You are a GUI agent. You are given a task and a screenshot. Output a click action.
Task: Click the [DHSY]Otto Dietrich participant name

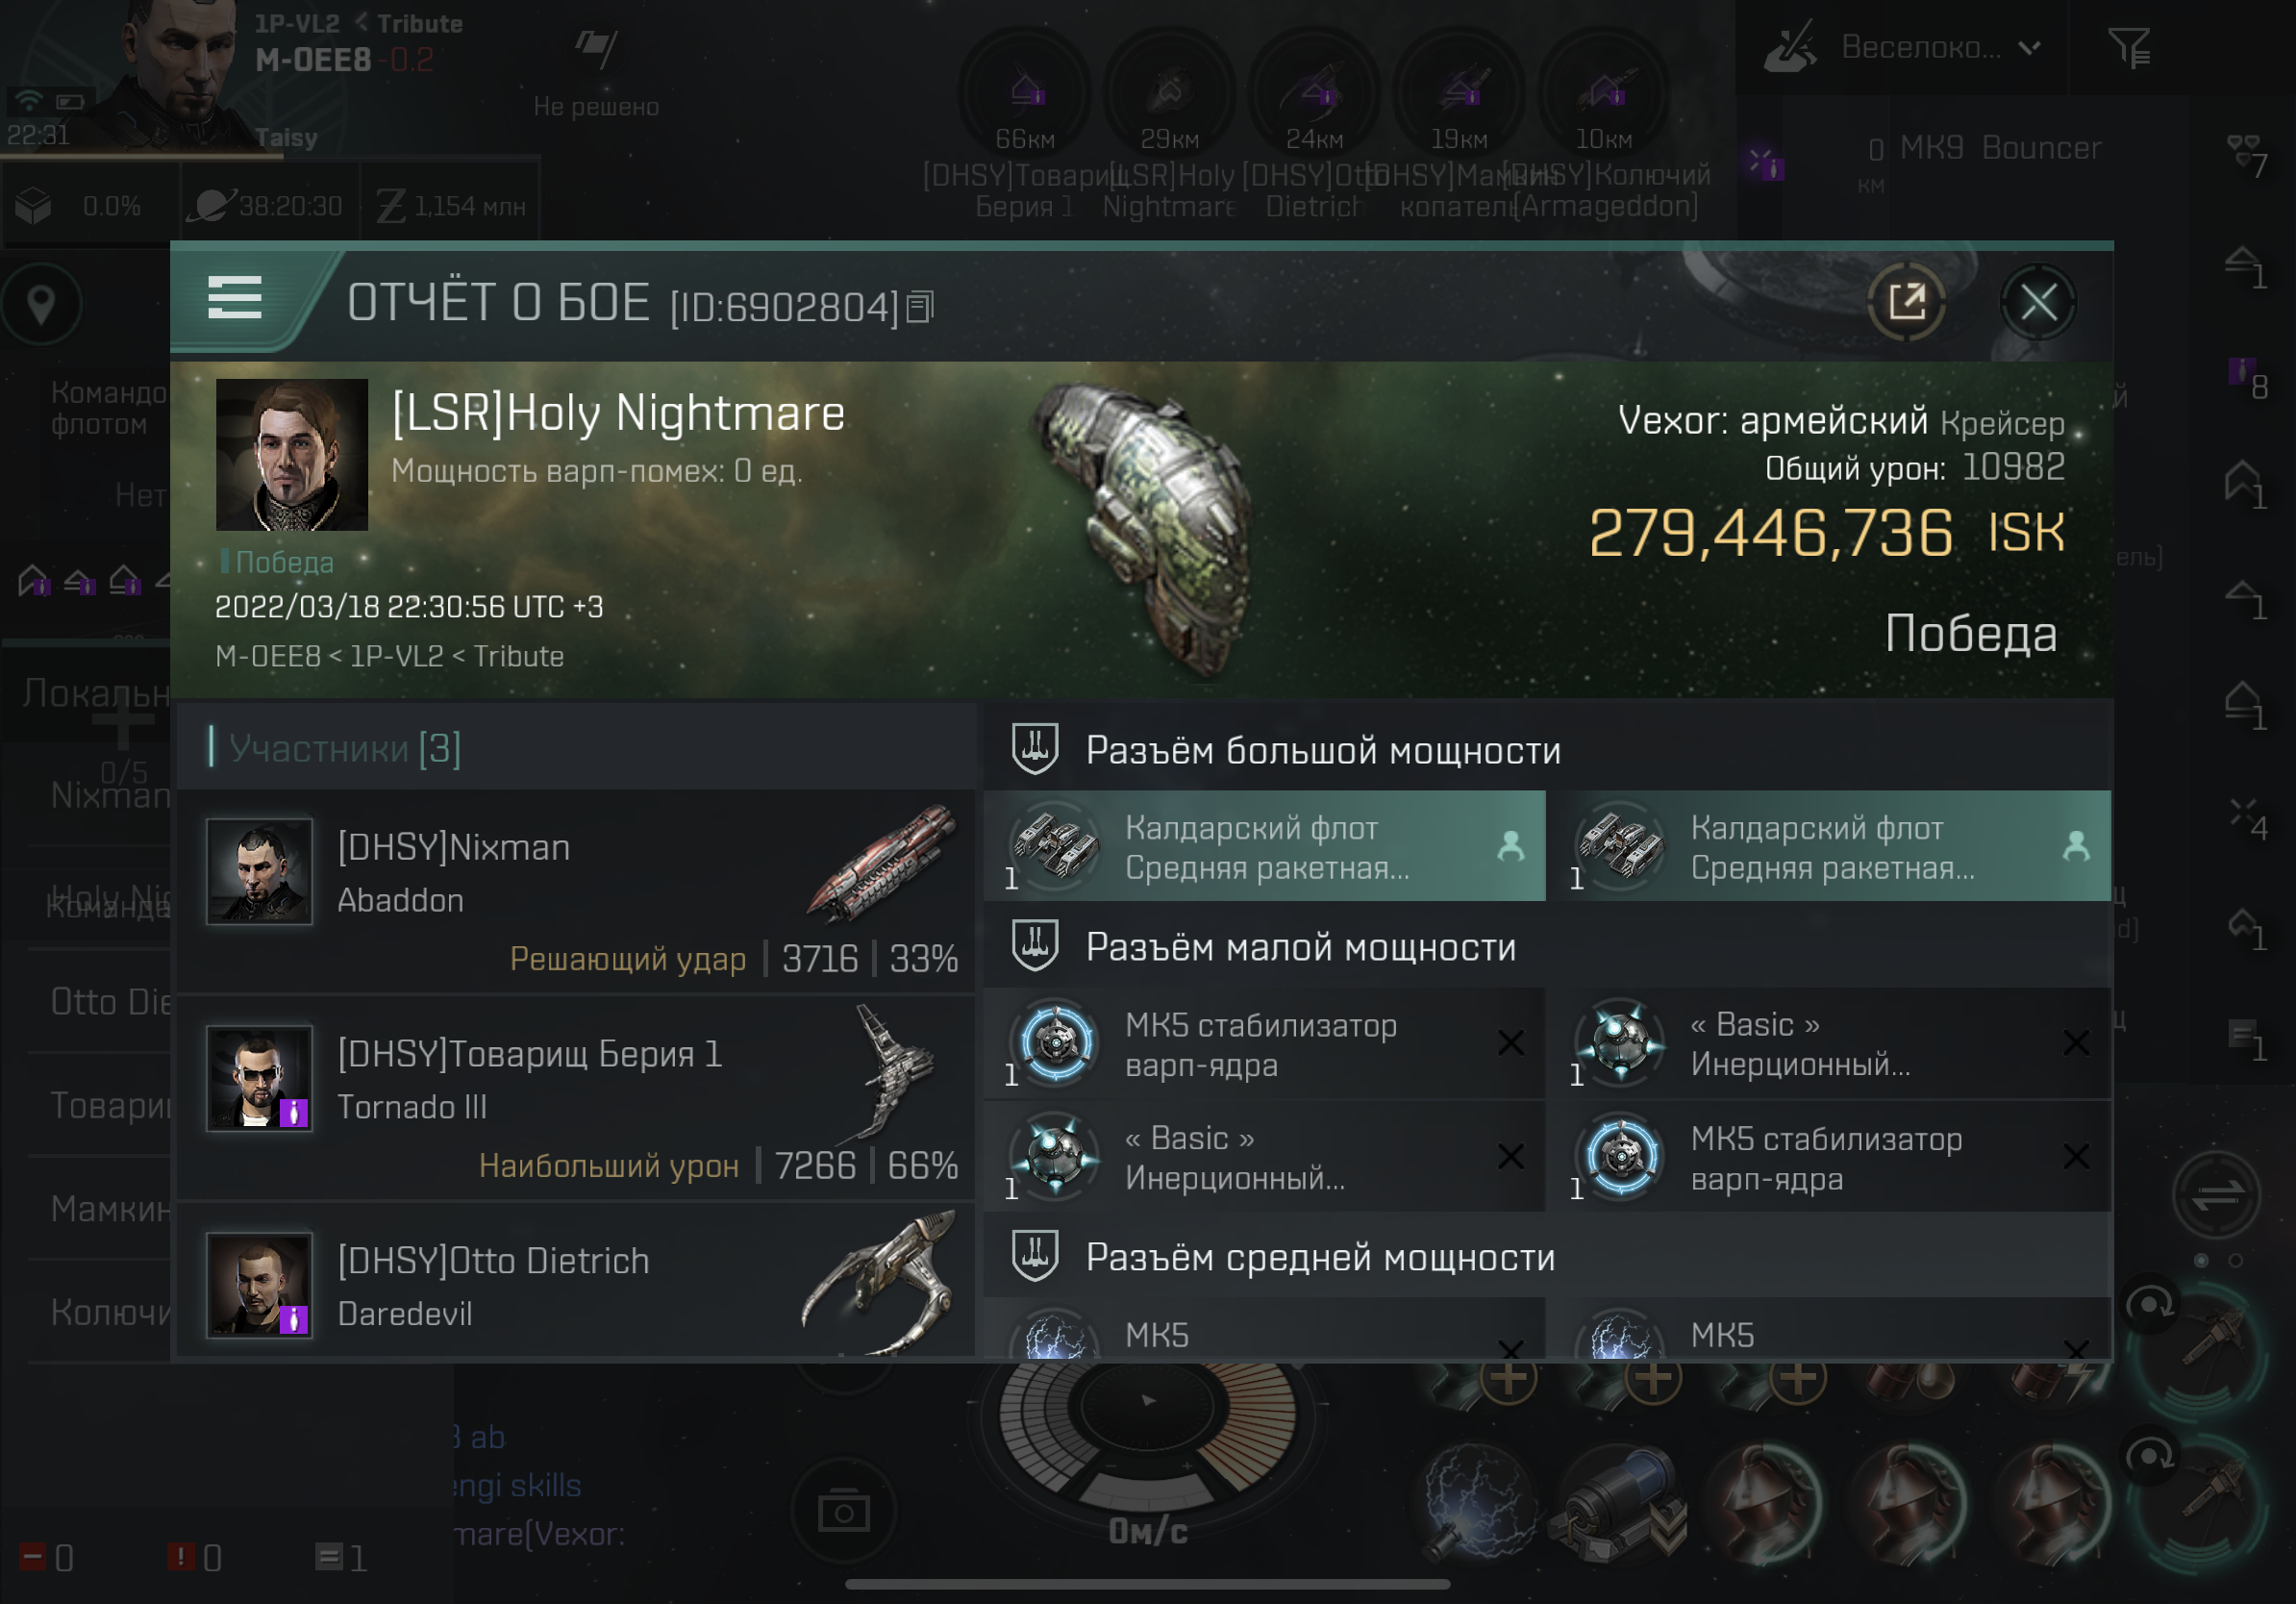493,1260
